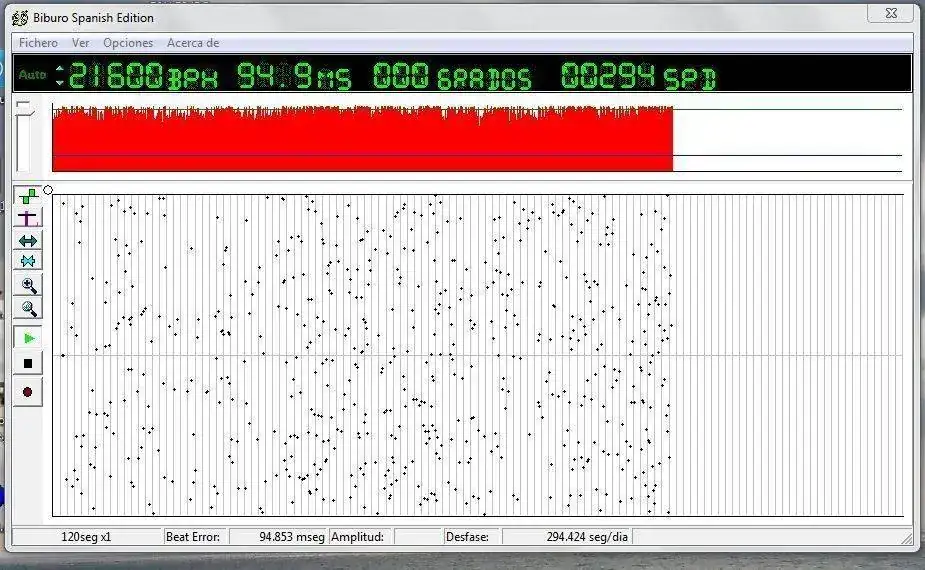This screenshot has height=570, width=925.
Task: Toggle the Auto mode indicator
Action: click(32, 75)
